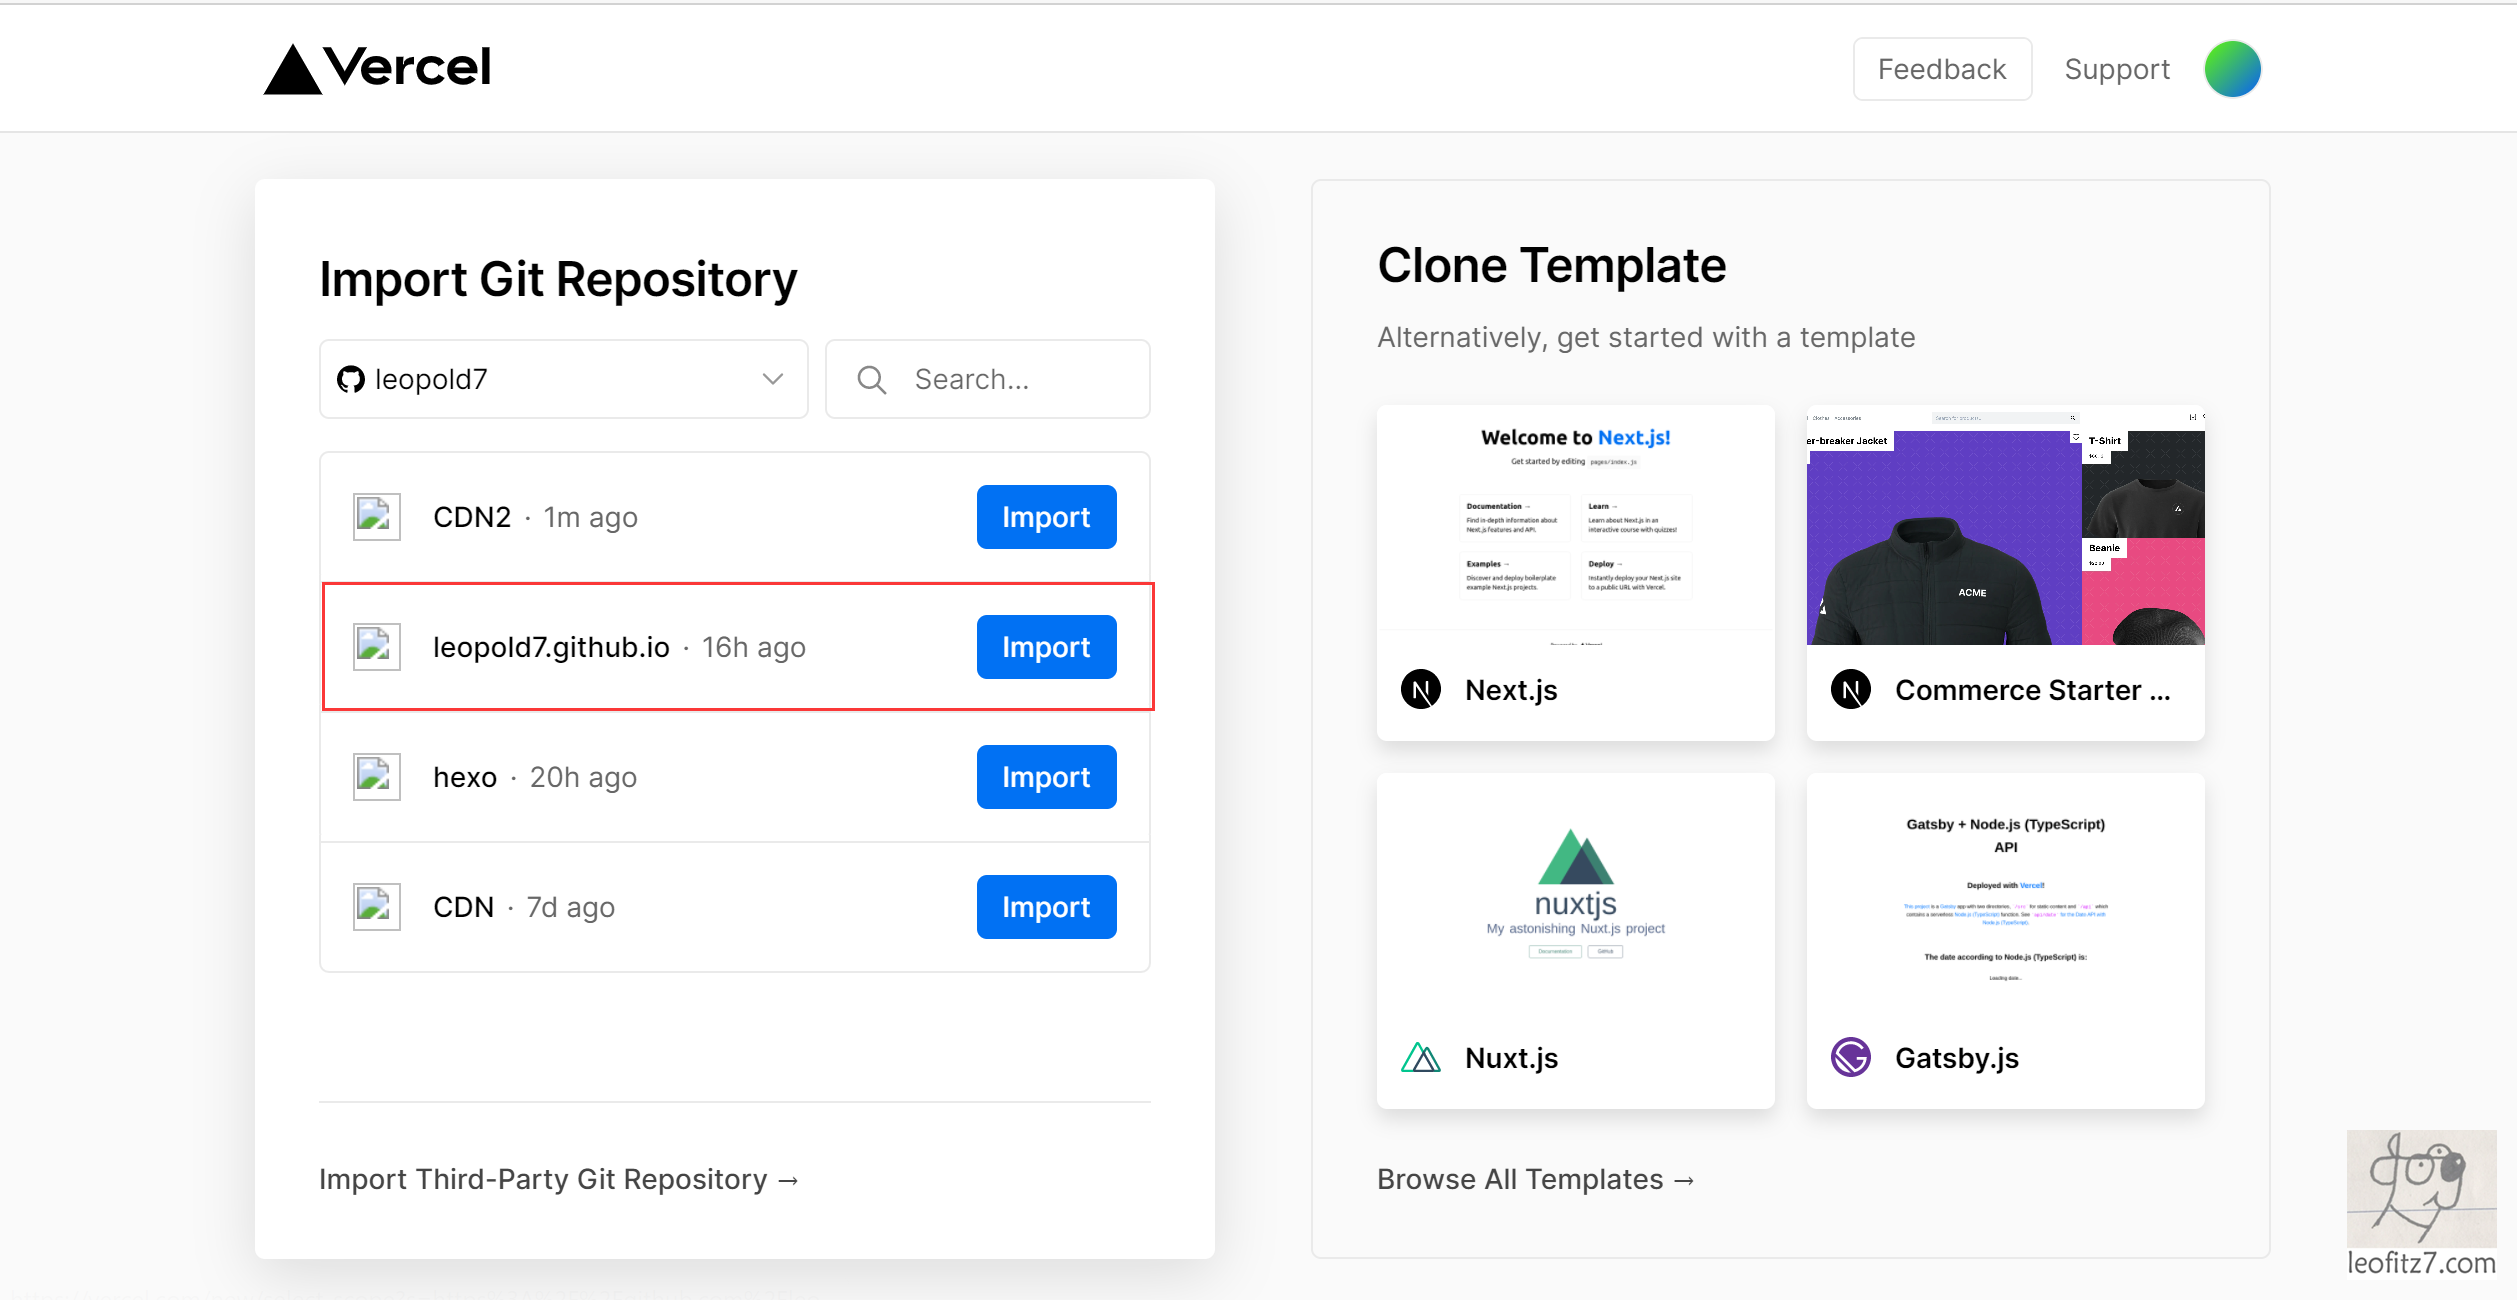Click the Nuxt.js triangle logo icon
Screen dimensions: 2517x1300
point(1420,1057)
